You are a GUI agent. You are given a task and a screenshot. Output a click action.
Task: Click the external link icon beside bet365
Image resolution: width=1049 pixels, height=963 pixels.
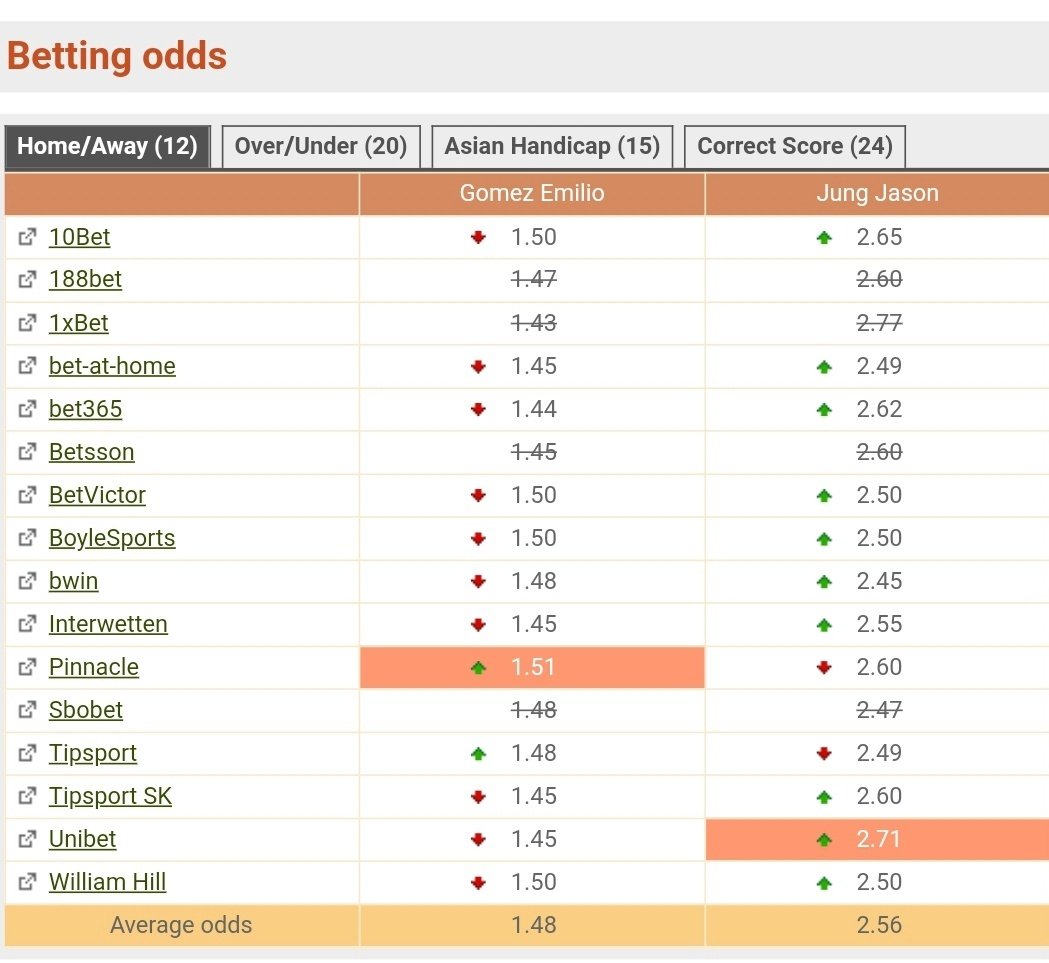[x=27, y=410]
